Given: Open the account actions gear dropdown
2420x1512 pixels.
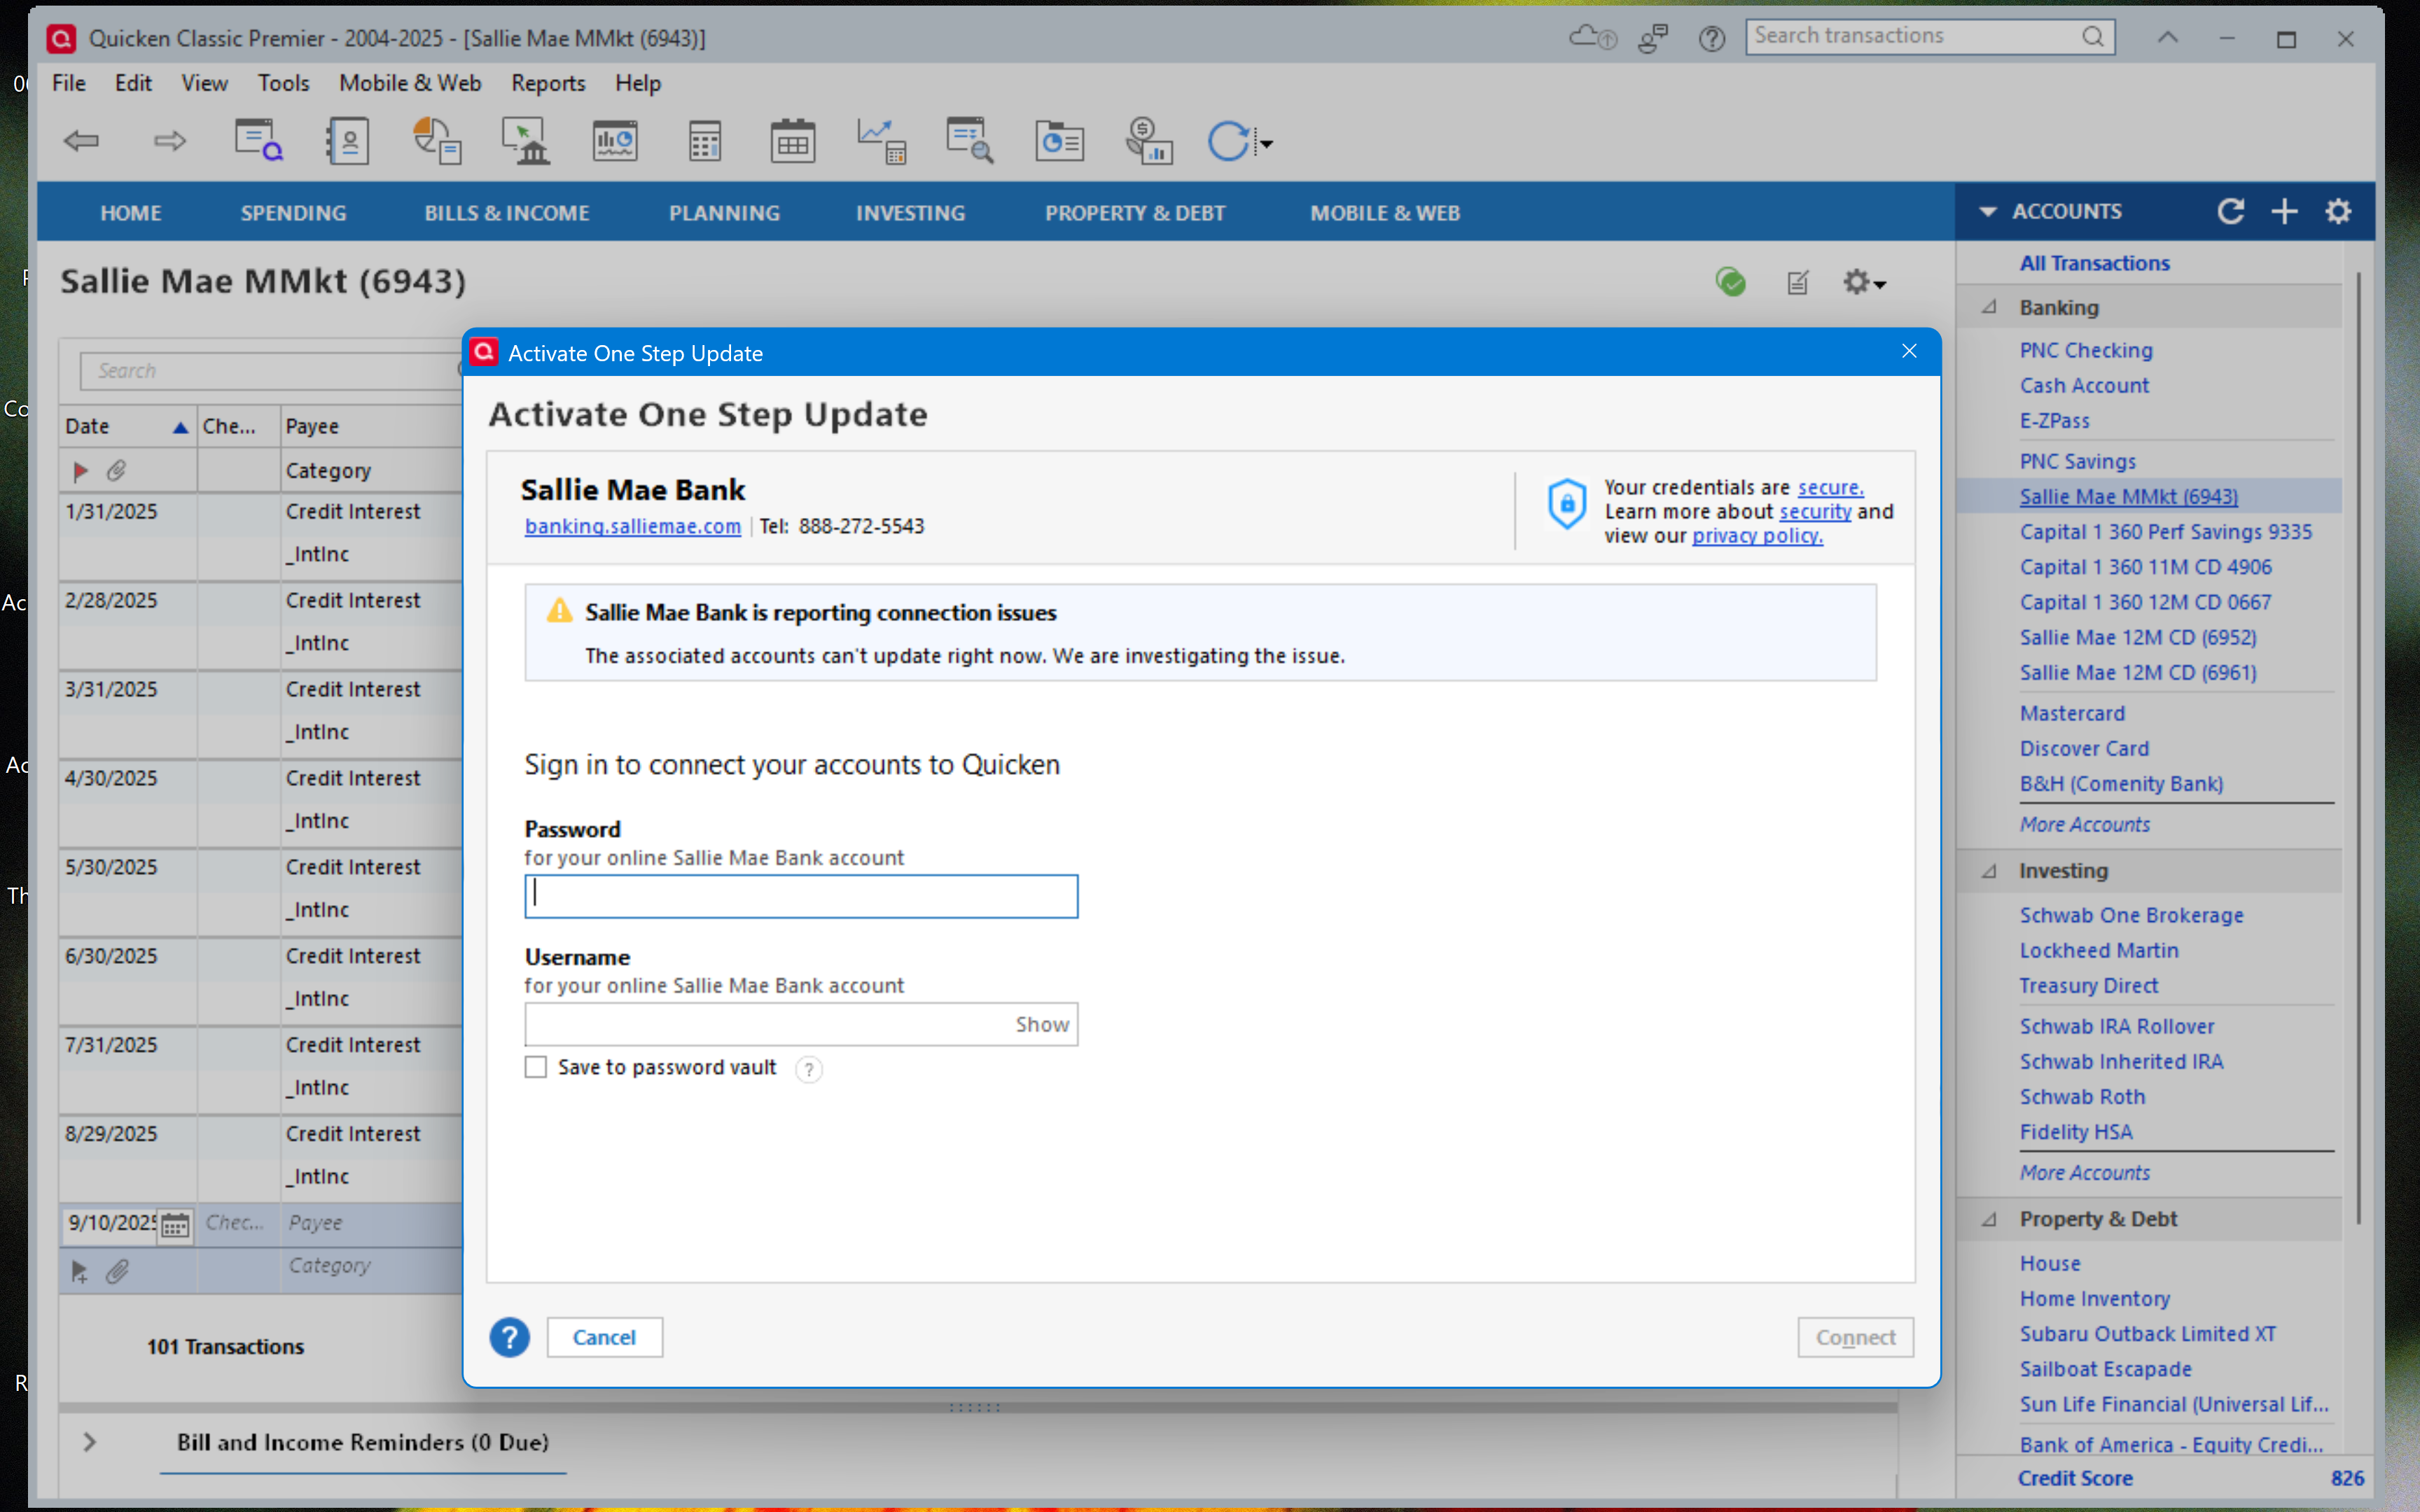Looking at the screenshot, I should 1864,283.
